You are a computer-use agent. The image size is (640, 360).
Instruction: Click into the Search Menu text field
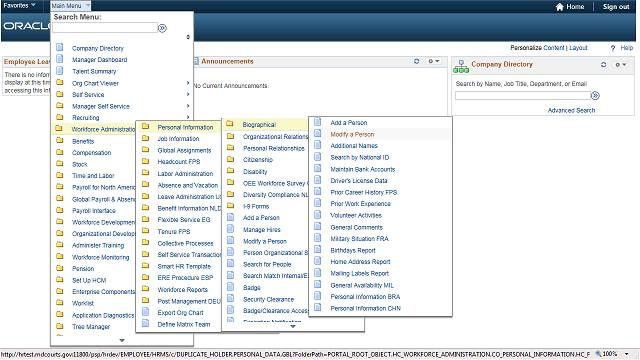105,28
